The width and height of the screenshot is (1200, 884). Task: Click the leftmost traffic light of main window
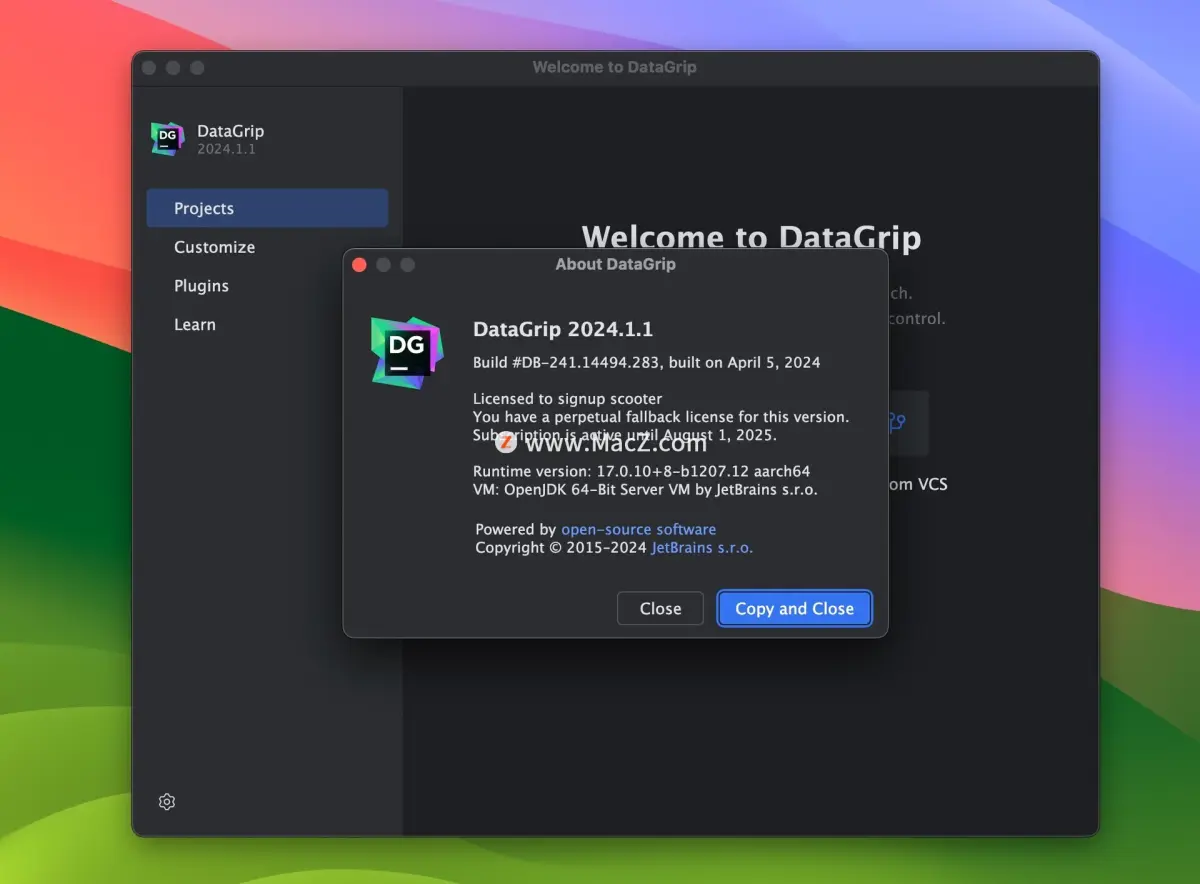pyautogui.click(x=148, y=67)
